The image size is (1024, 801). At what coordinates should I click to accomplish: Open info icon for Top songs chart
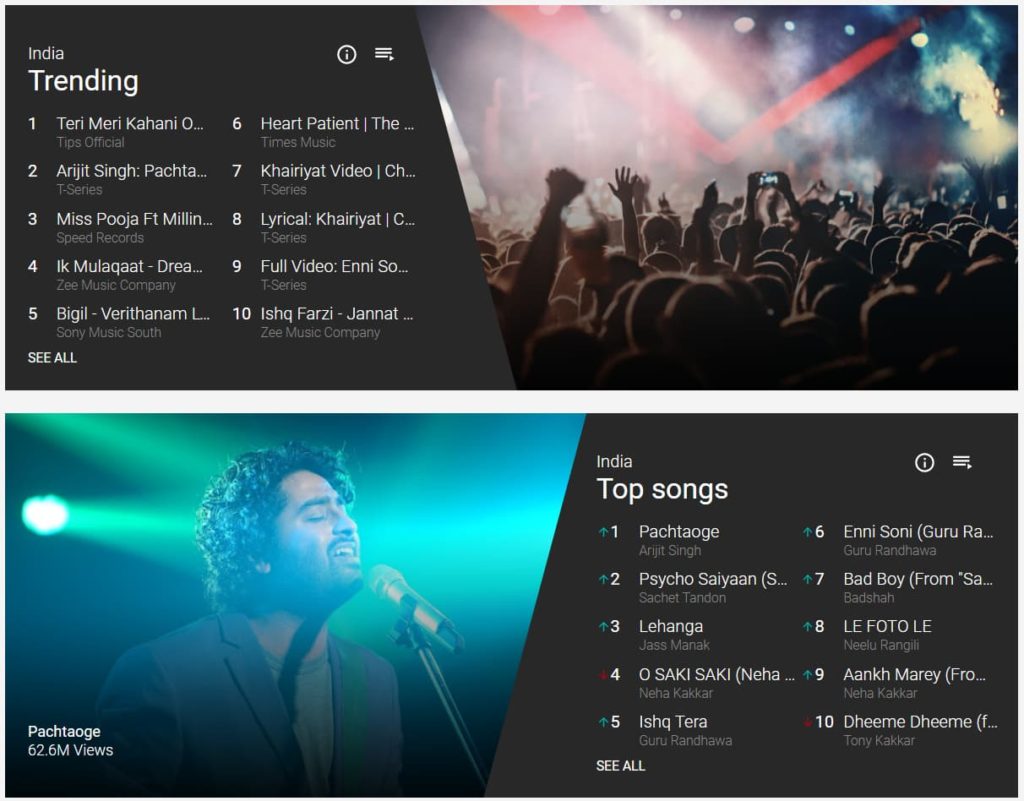tap(924, 463)
